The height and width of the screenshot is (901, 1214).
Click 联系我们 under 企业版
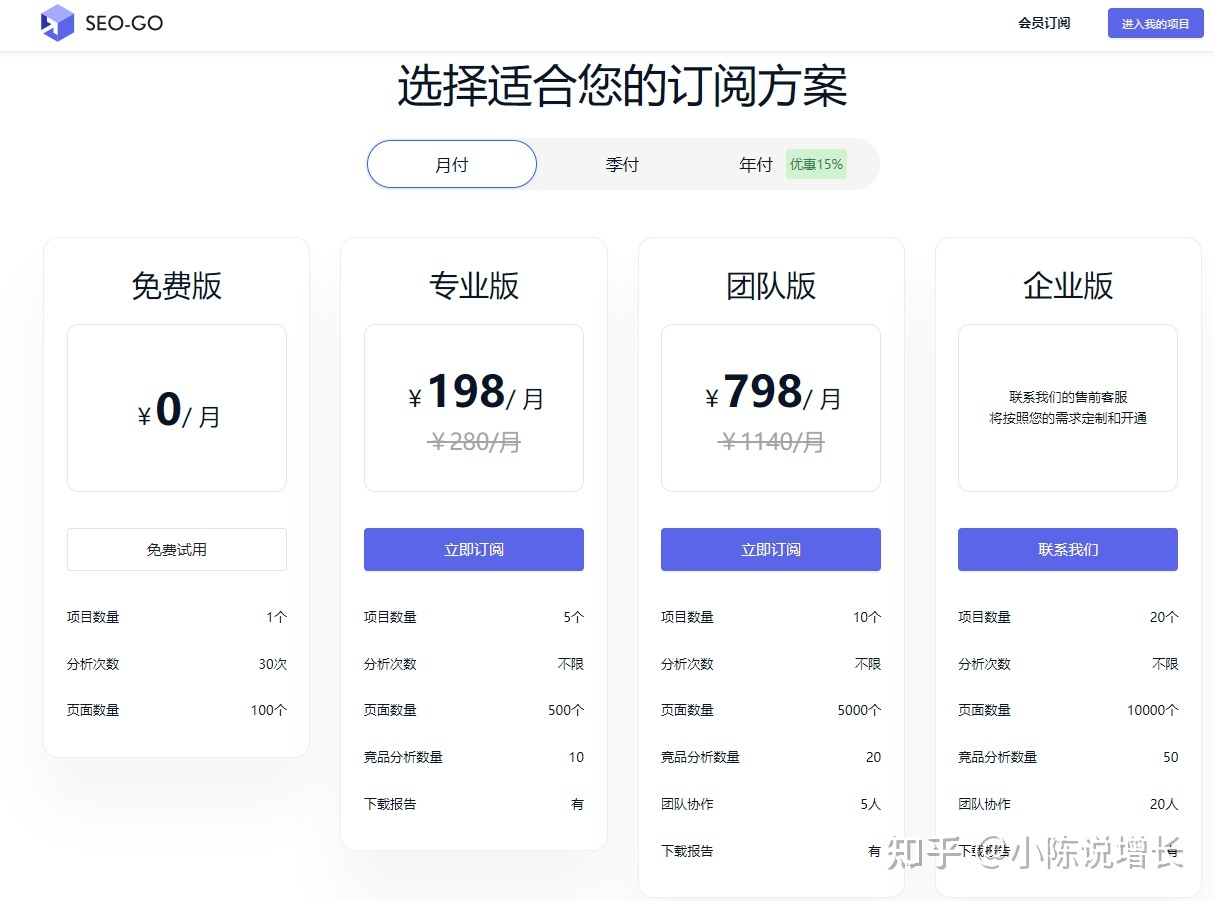[1068, 549]
